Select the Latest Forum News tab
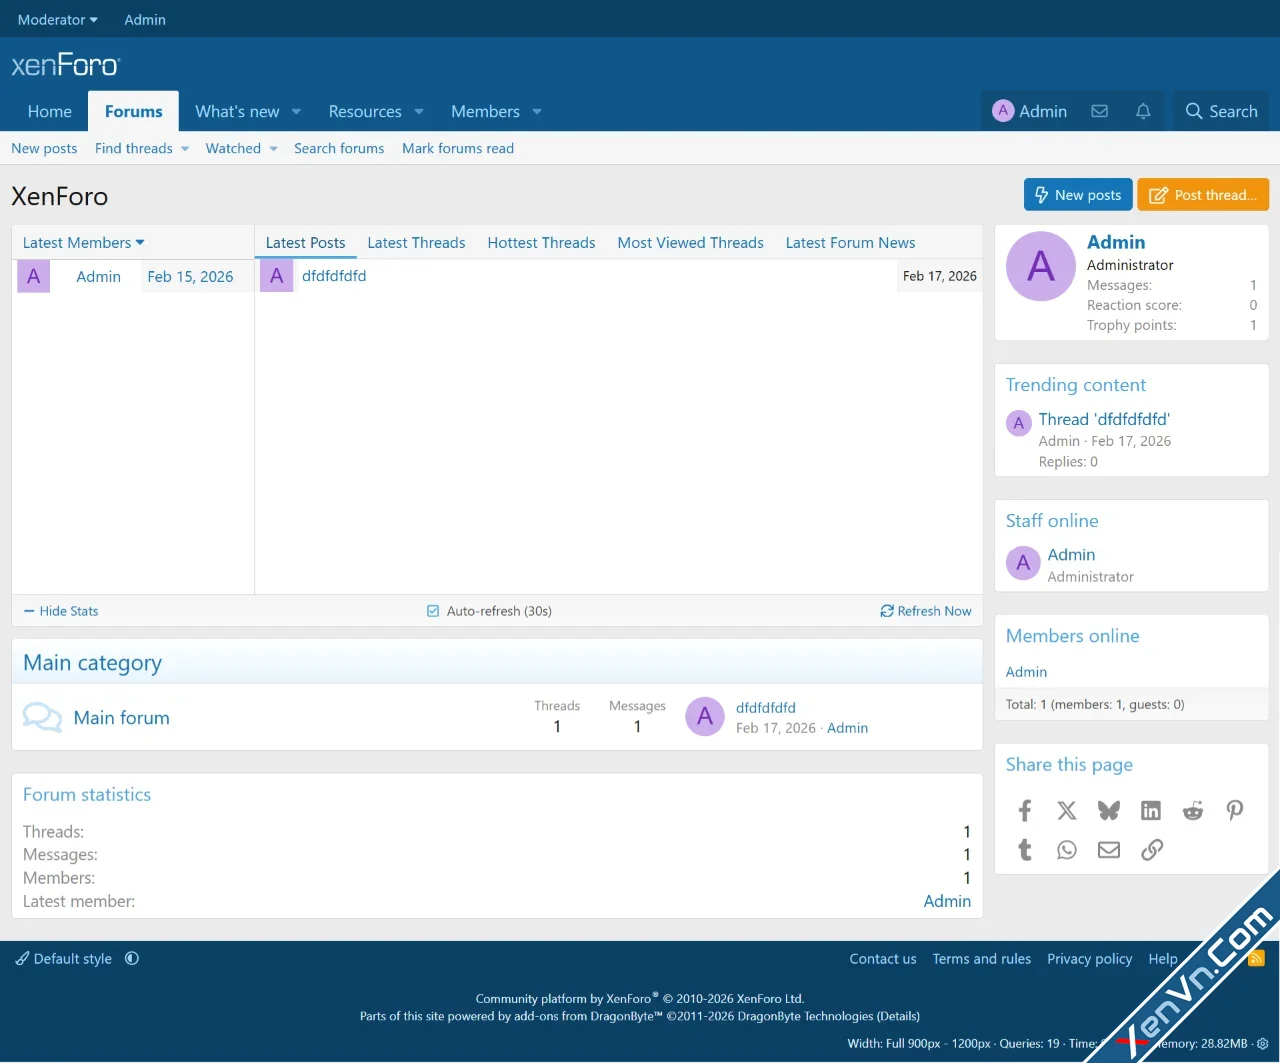Image resolution: width=1280 pixels, height=1063 pixels. 850,243
